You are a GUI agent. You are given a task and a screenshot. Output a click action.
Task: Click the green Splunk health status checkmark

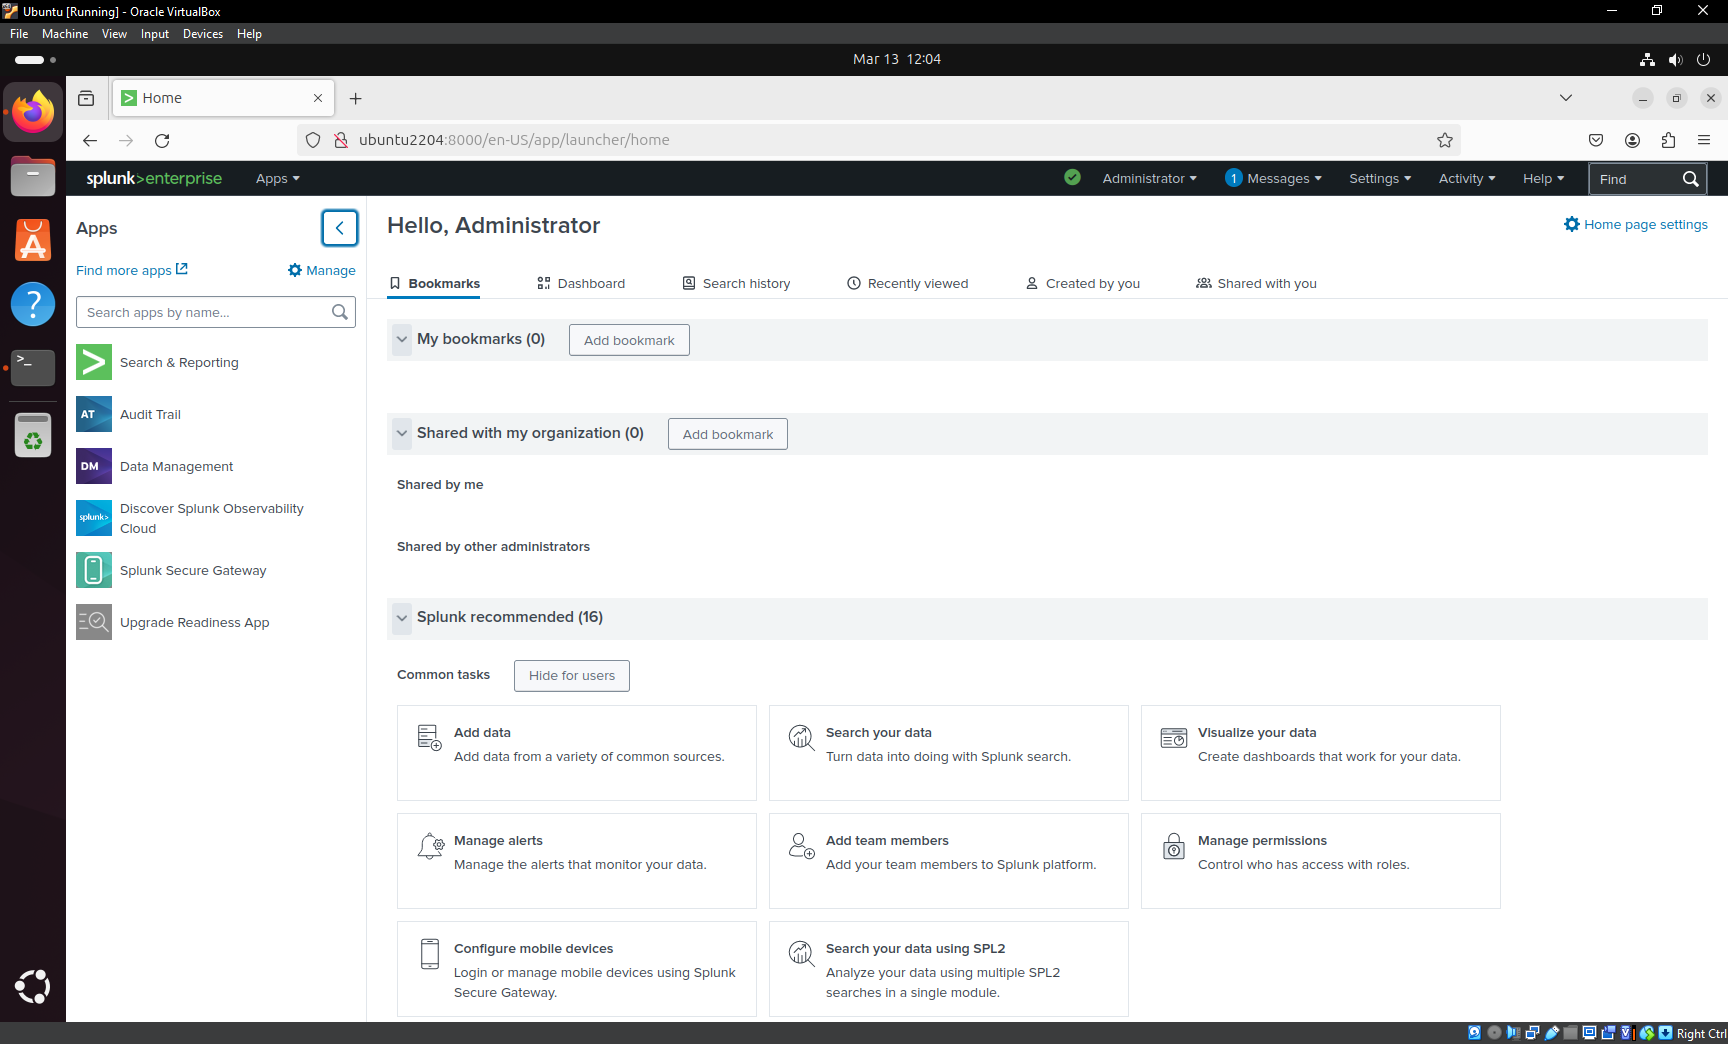tap(1072, 178)
